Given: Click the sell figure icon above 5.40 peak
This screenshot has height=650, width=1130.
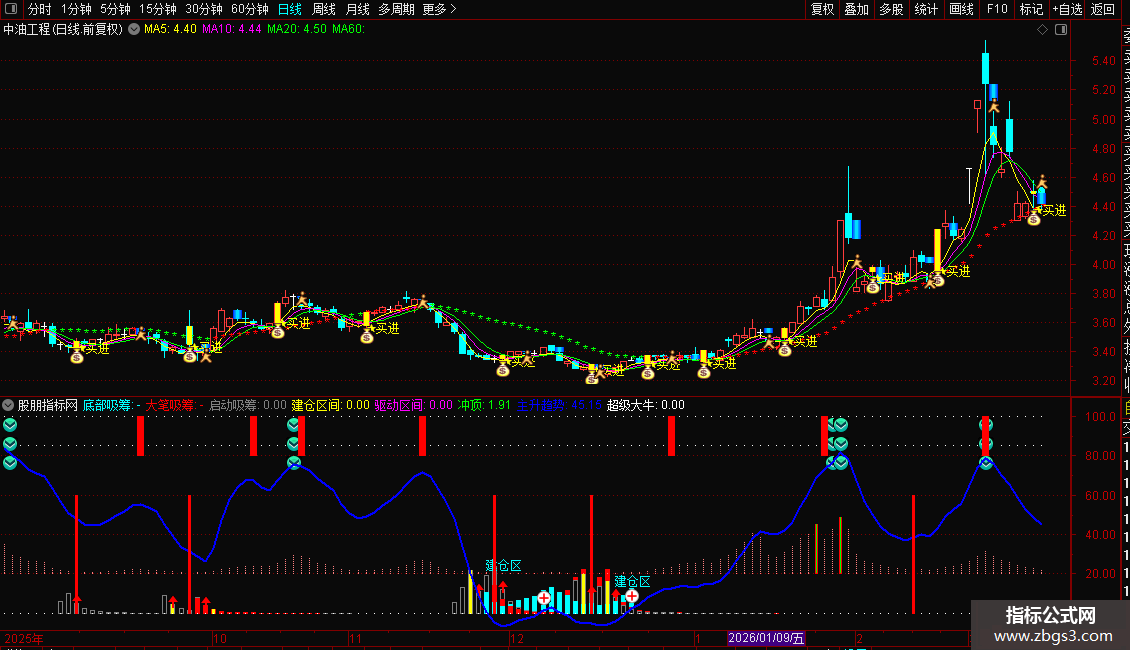Looking at the screenshot, I should (x=994, y=105).
